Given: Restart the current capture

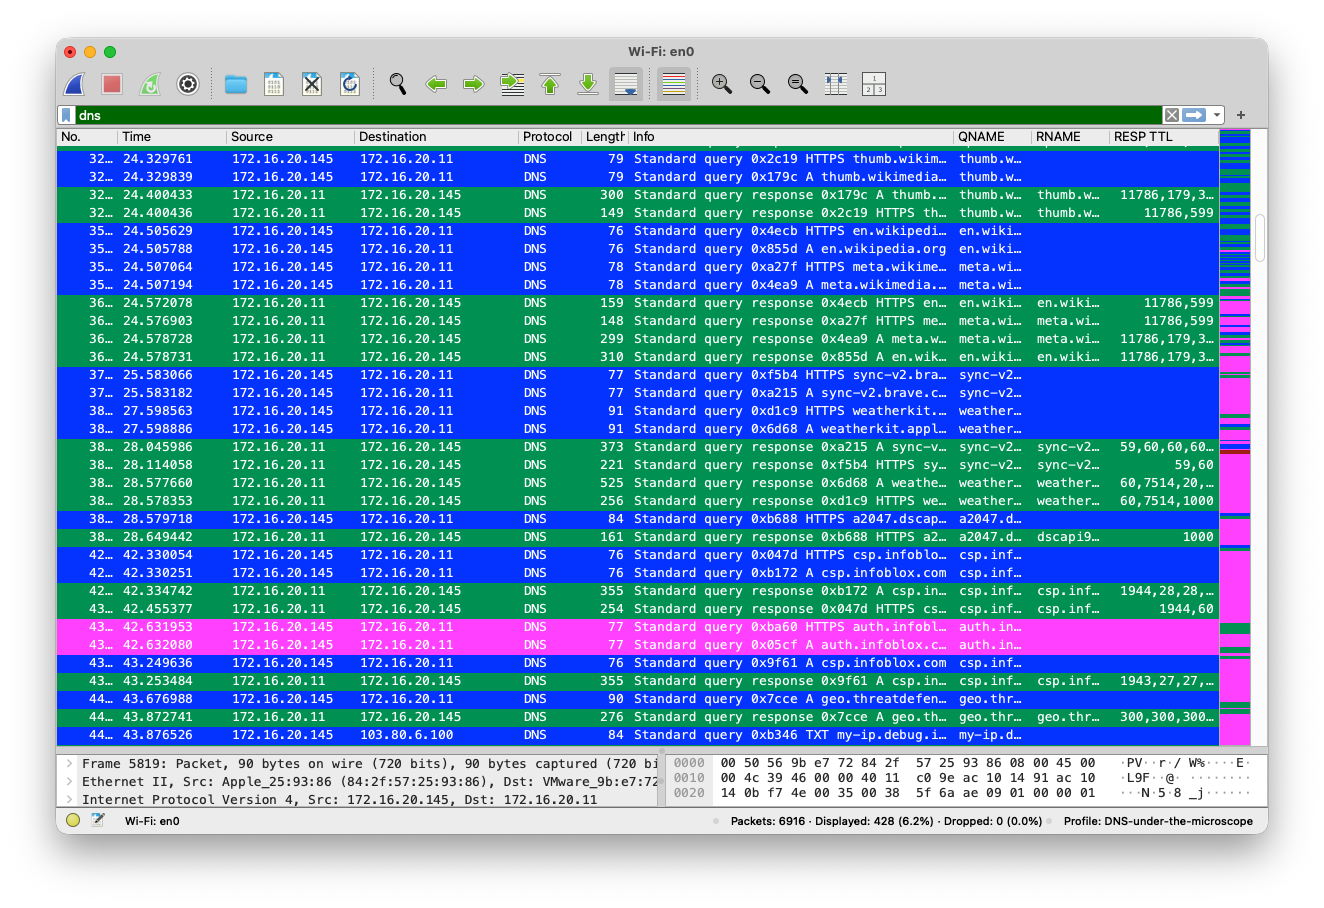Looking at the screenshot, I should (150, 85).
